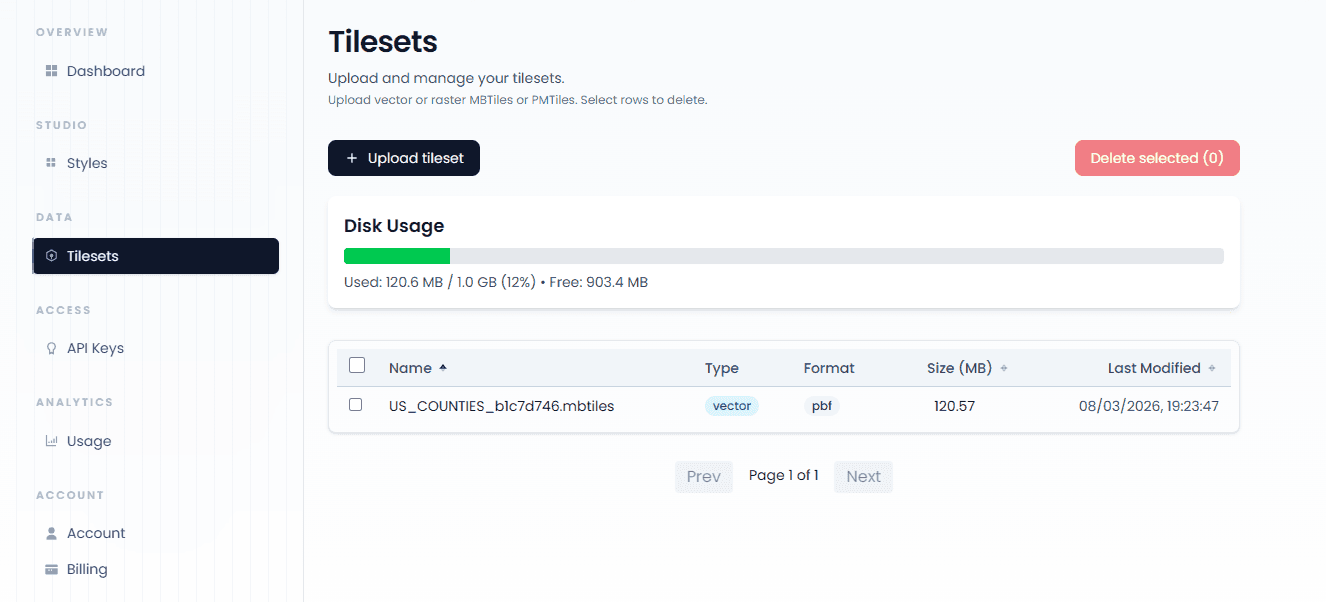1326x602 pixels.
Task: Reverse sort order on the Name column
Action: coord(410,367)
